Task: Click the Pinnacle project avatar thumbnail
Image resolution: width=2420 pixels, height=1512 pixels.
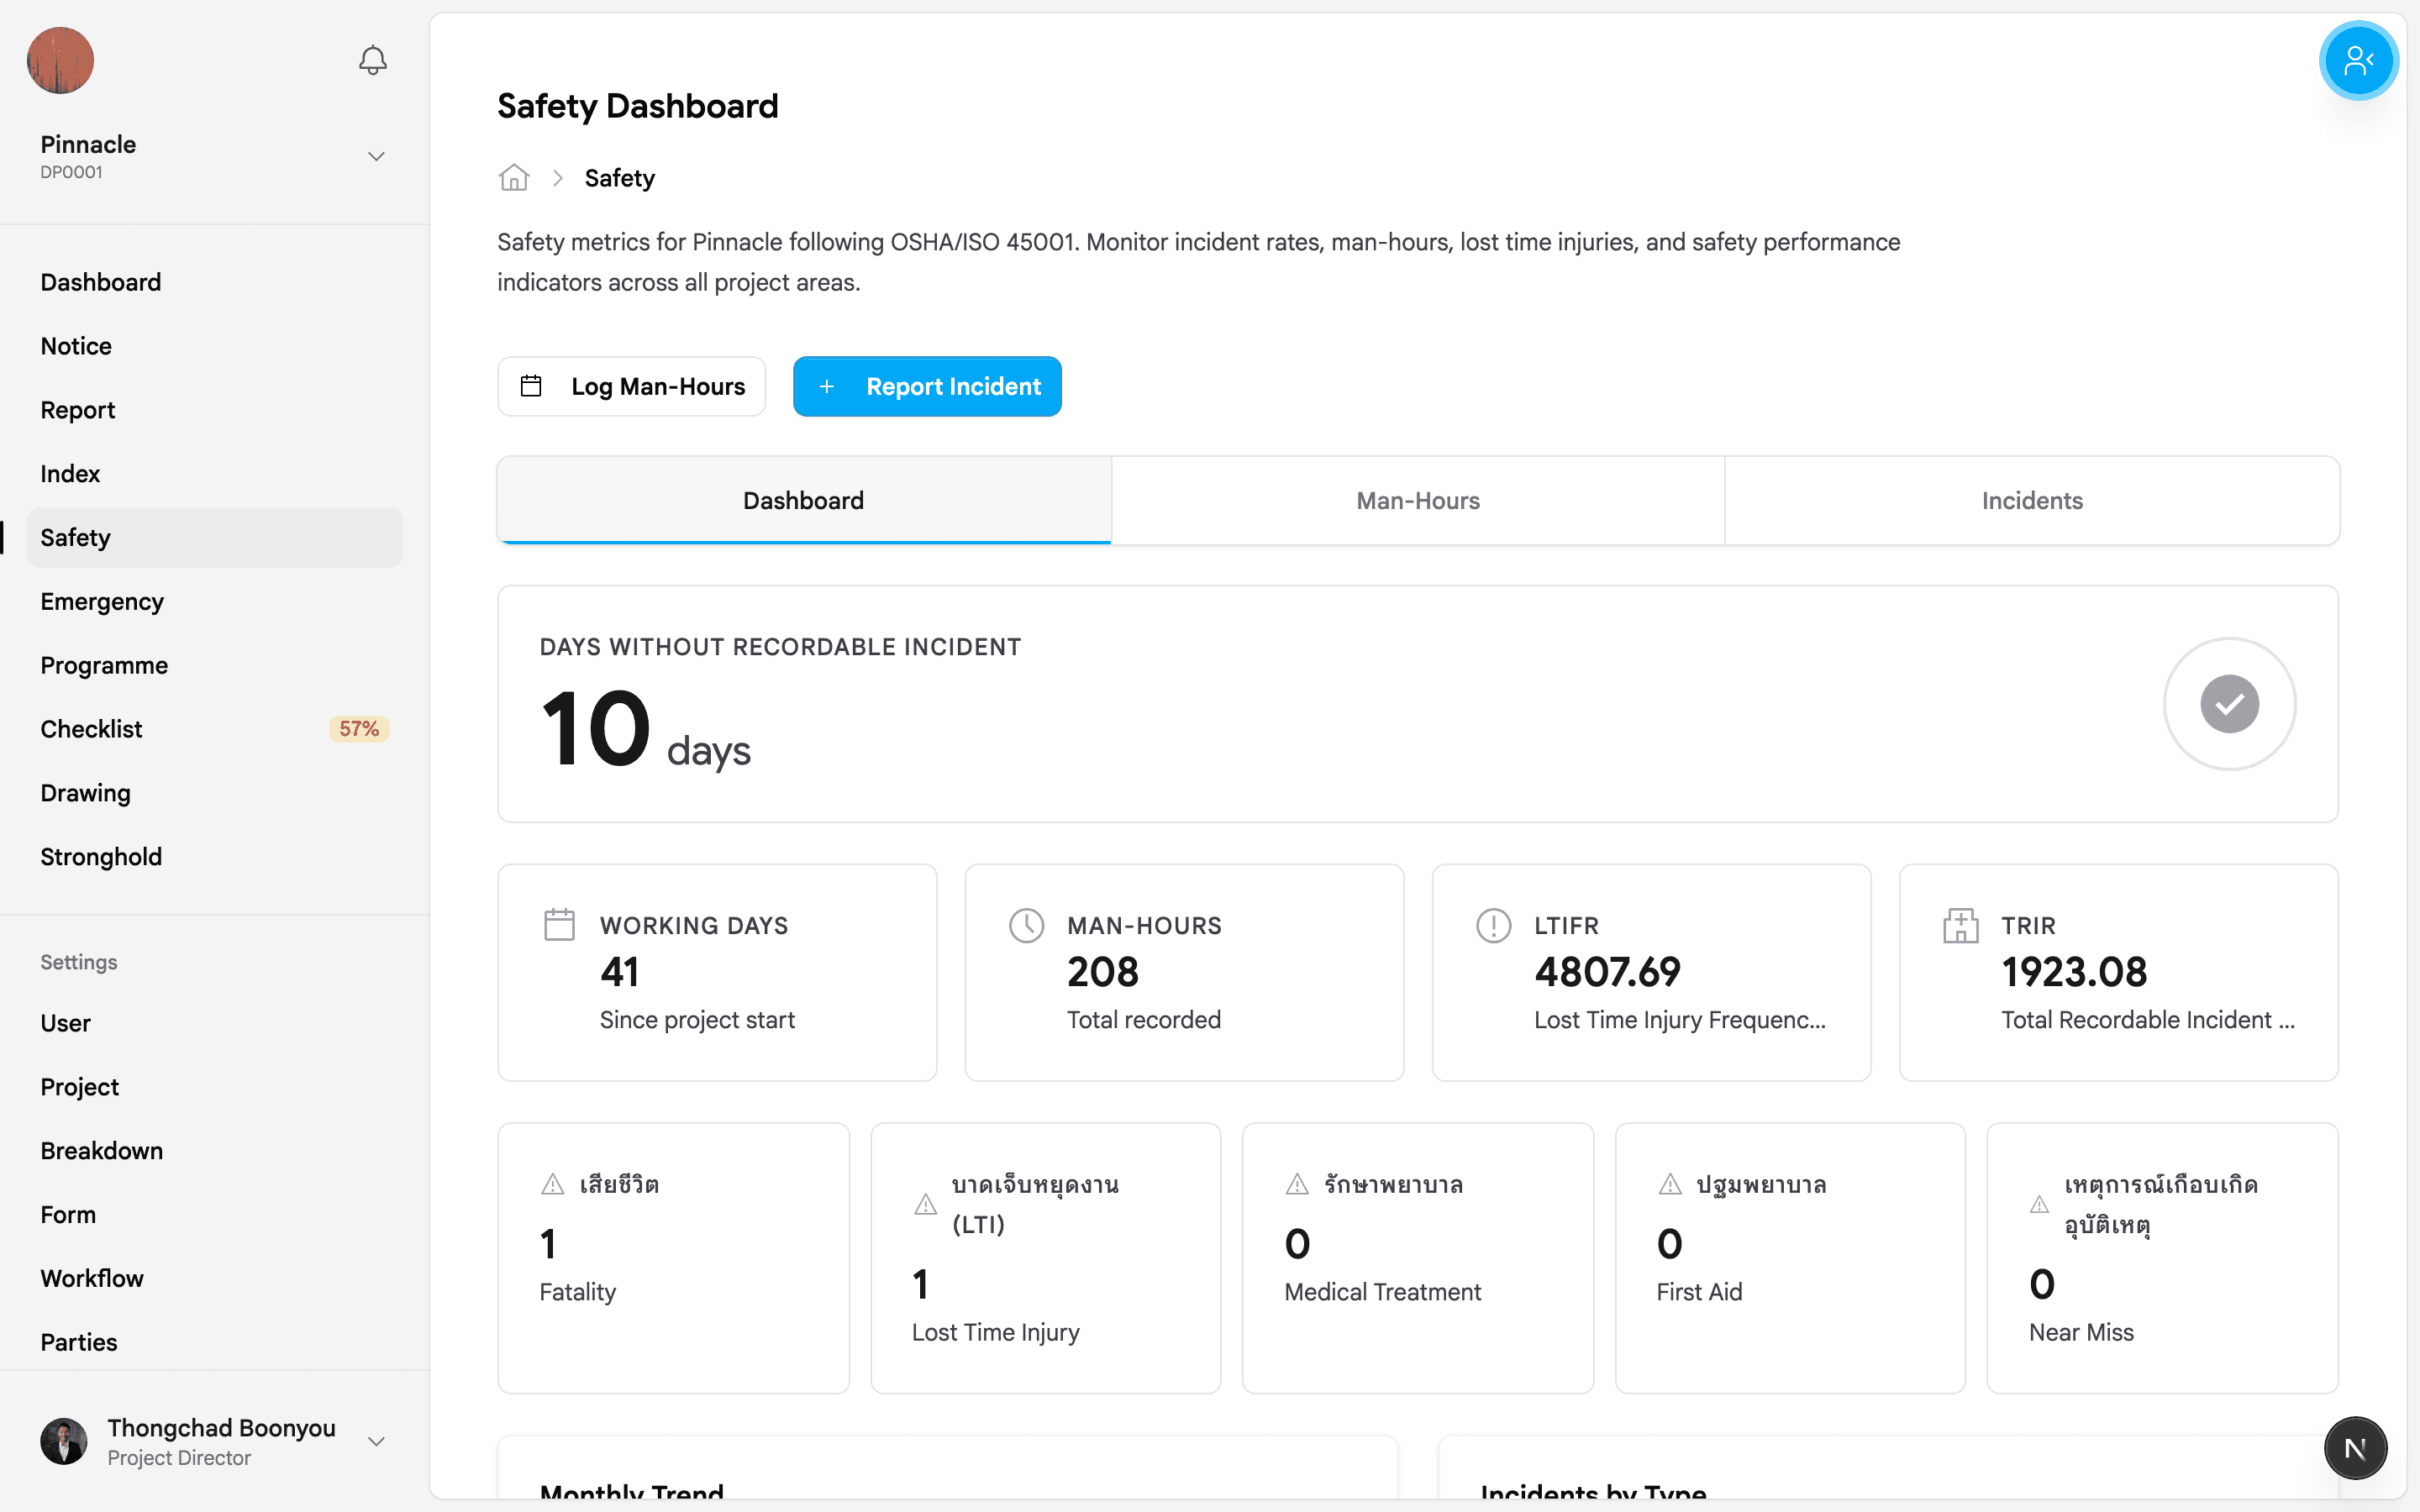Action: pos(60,60)
